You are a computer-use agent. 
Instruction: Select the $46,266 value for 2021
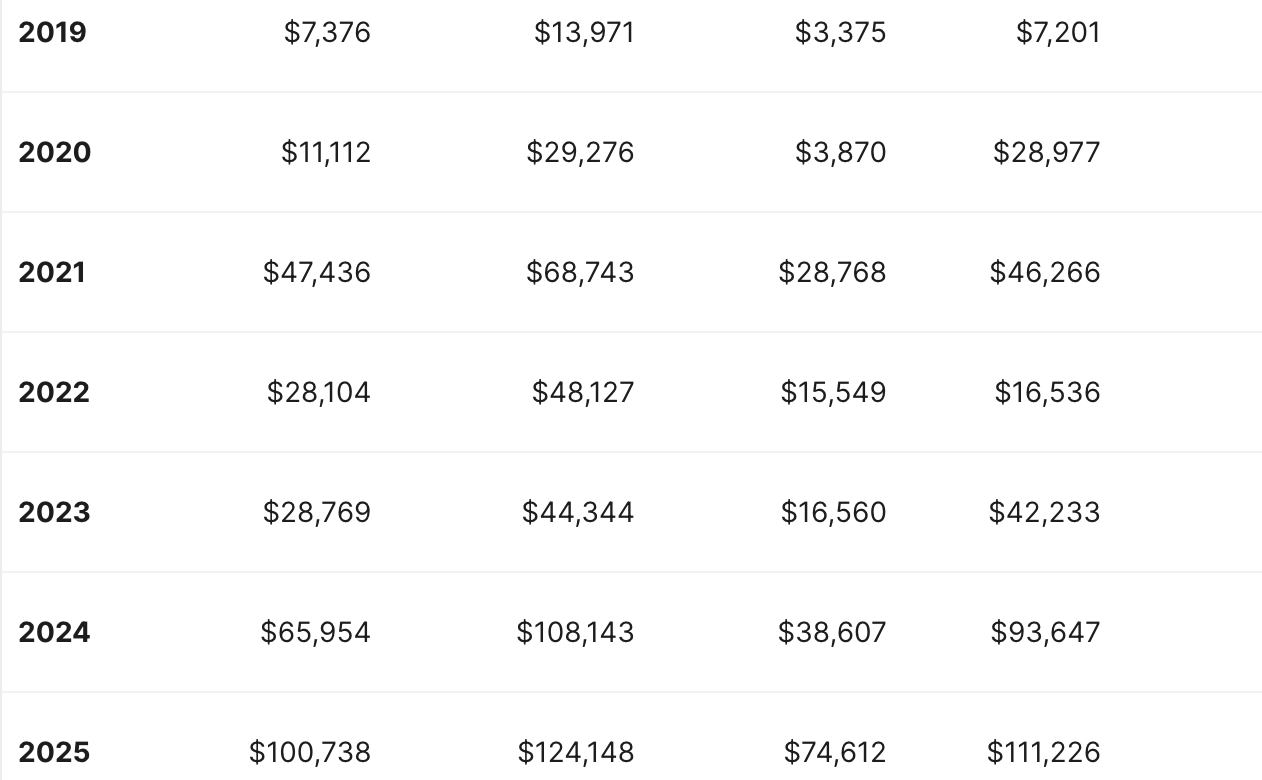point(1045,272)
